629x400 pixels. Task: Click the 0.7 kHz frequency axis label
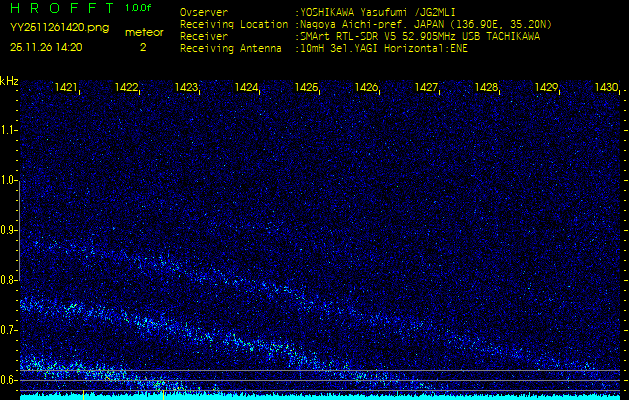point(9,330)
